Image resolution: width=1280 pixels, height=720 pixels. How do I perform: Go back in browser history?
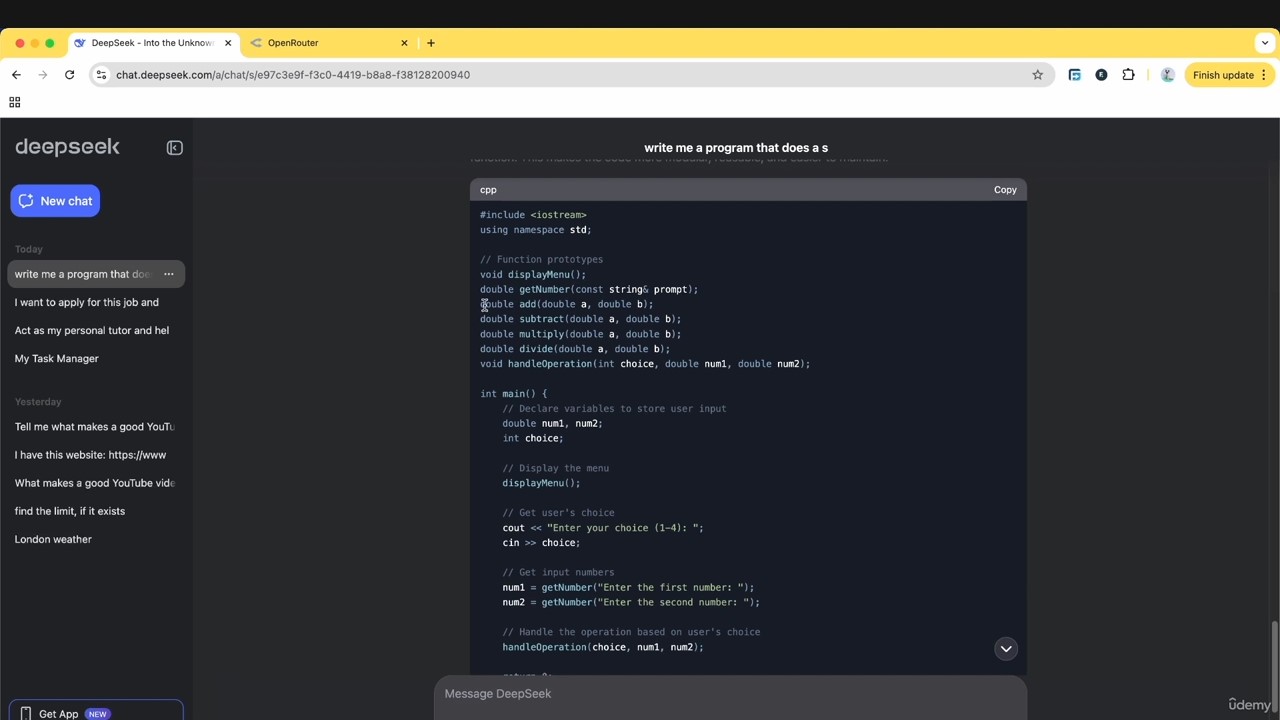(16, 75)
